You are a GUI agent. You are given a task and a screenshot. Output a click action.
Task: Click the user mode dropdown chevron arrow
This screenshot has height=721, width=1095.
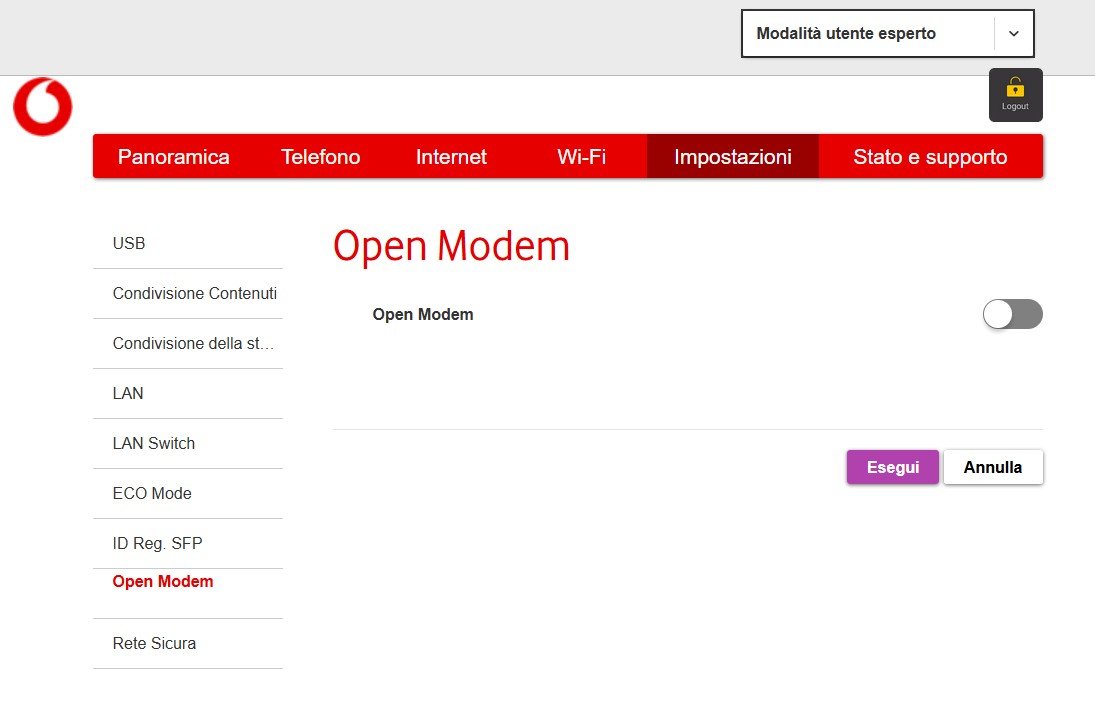pos(1014,34)
